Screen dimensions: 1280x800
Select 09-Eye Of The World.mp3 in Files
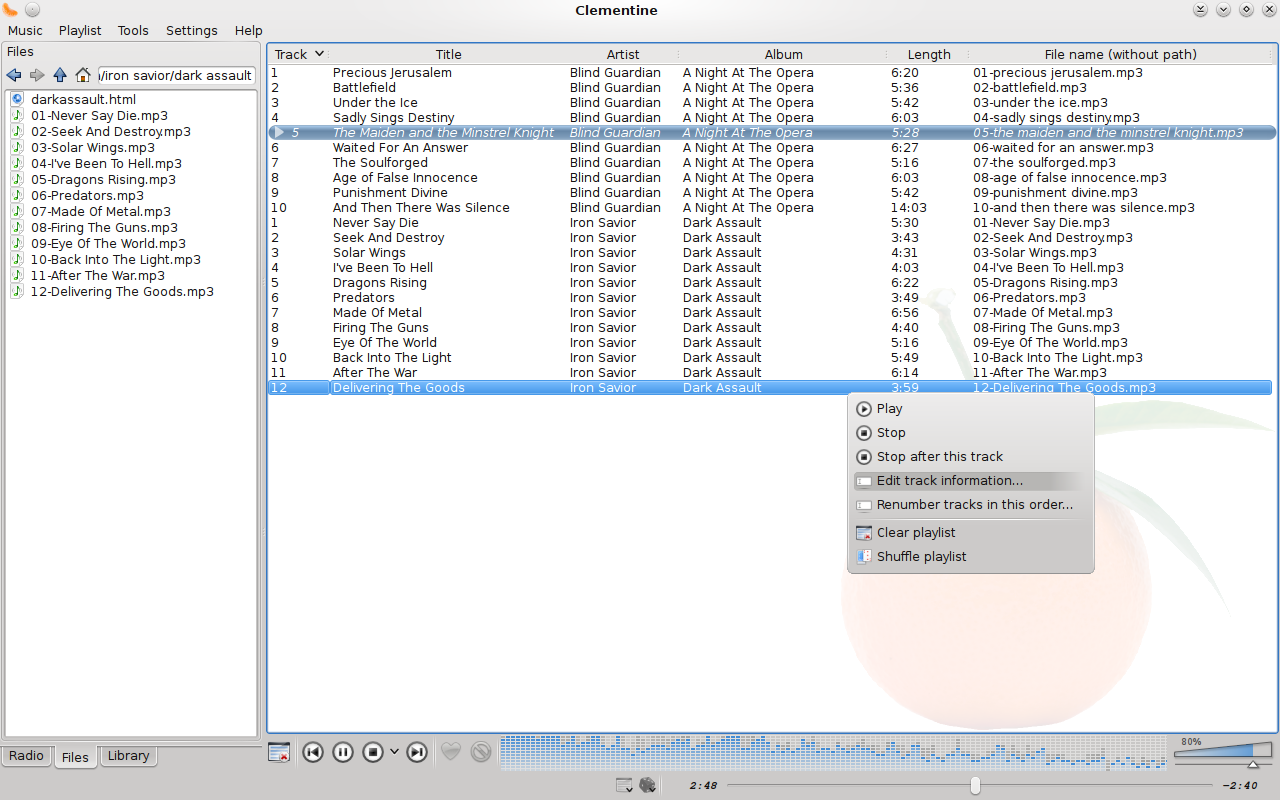108,244
